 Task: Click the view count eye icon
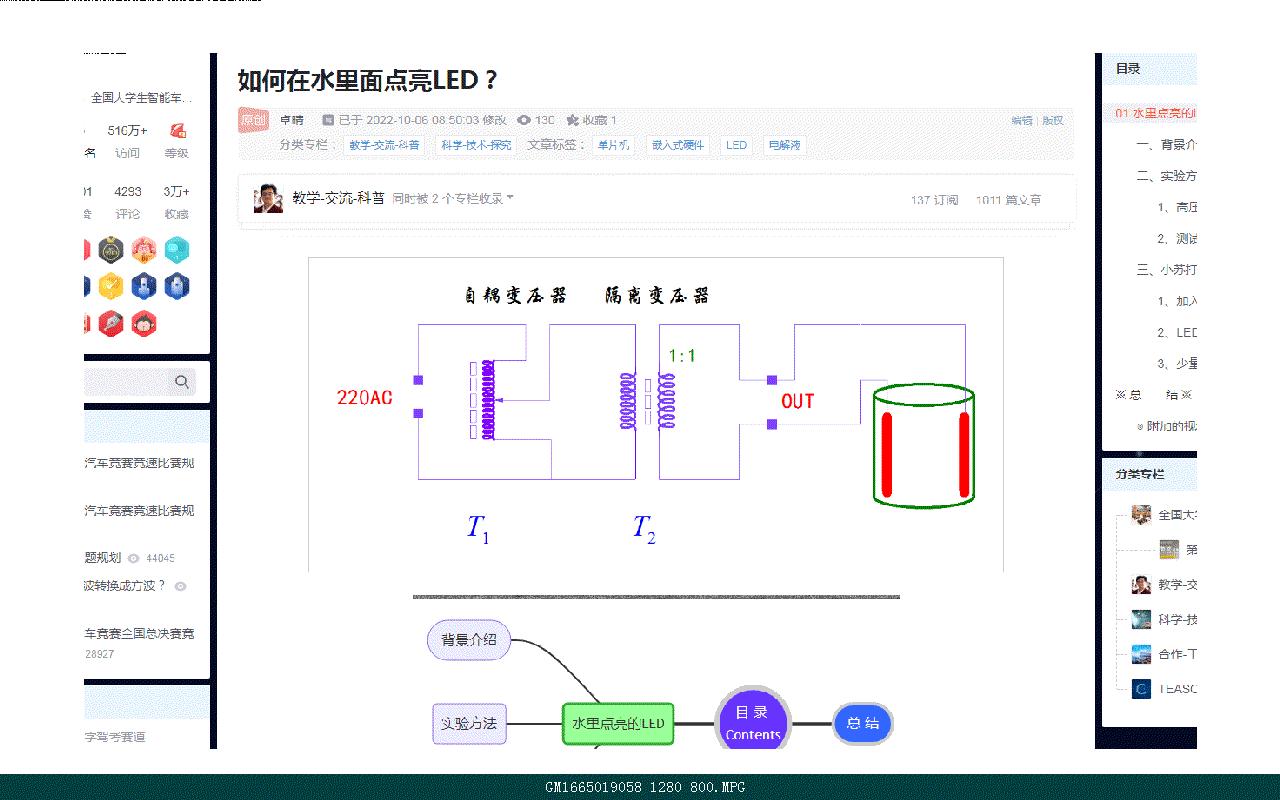(x=524, y=119)
